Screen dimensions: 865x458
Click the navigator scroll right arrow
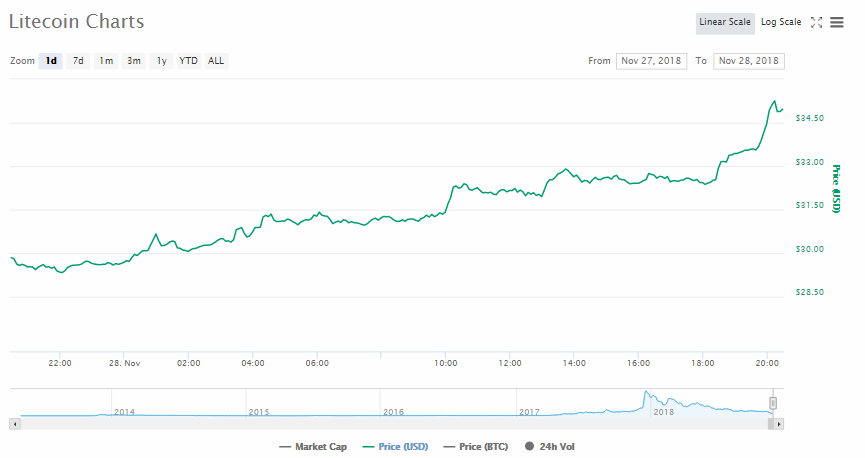pyautogui.click(x=778, y=424)
